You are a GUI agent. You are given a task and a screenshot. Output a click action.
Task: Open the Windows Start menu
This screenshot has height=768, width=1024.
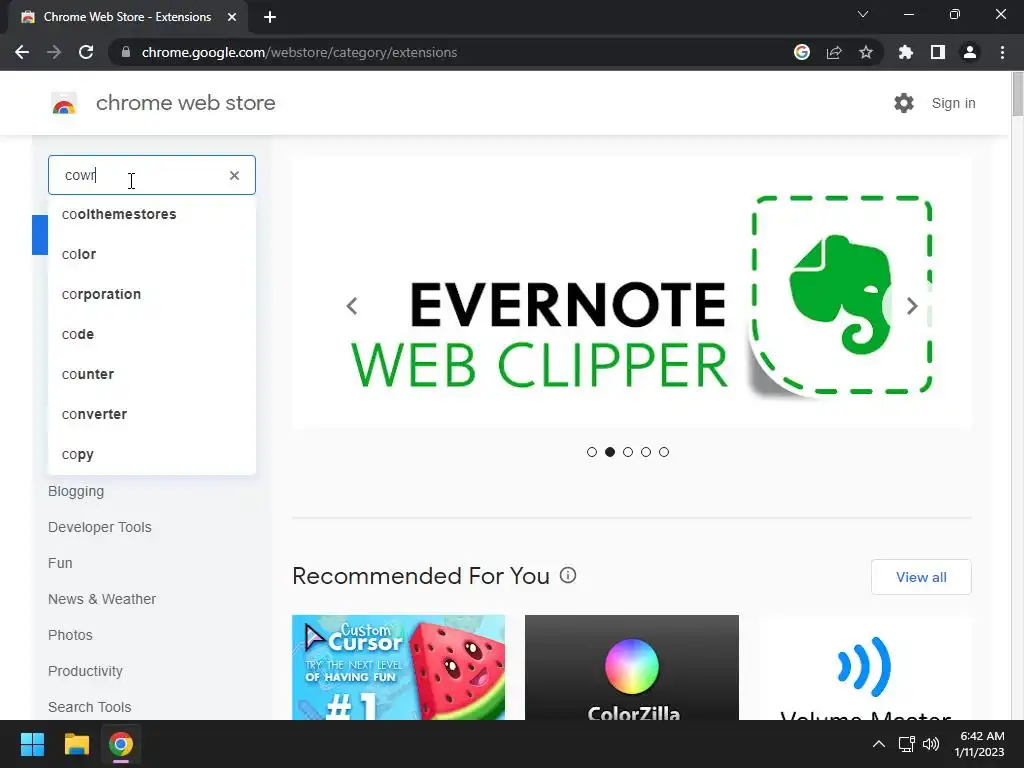click(32, 744)
